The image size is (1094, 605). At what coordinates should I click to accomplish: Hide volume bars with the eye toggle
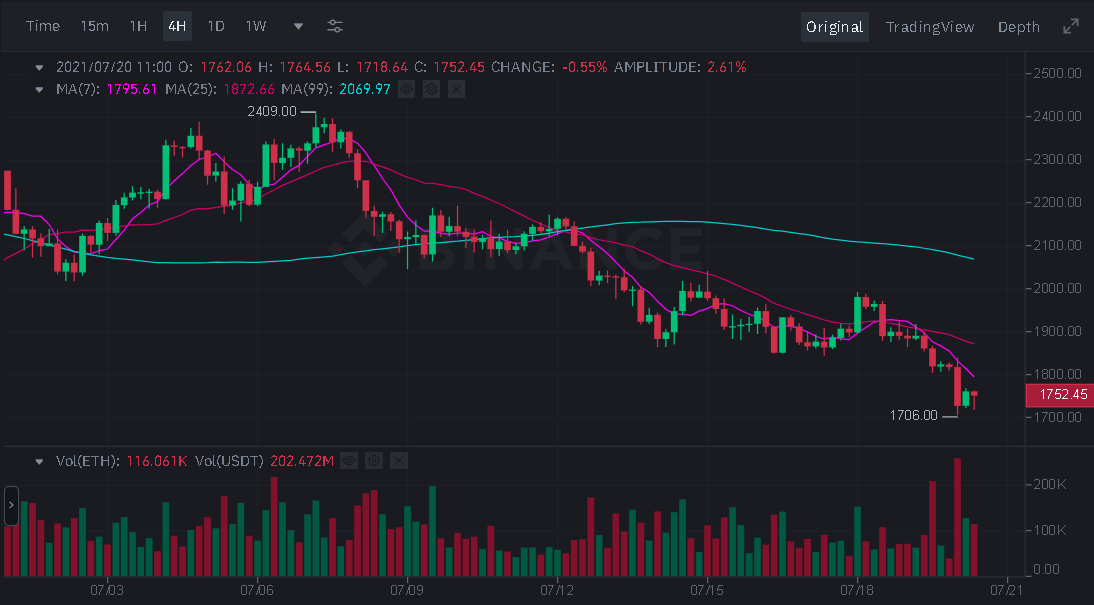coord(348,461)
